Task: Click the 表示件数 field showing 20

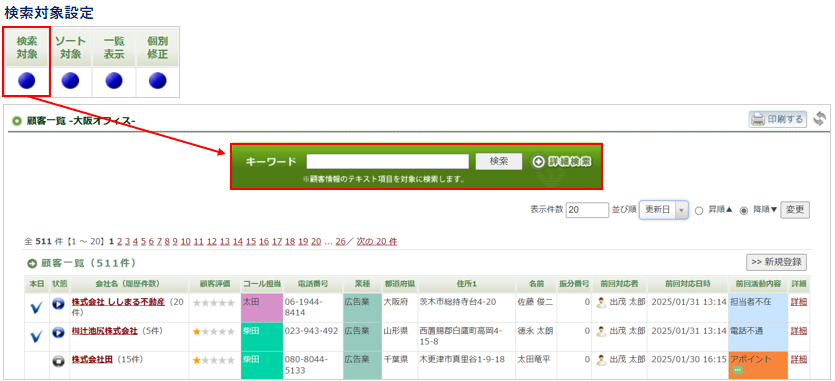Action: [587, 210]
